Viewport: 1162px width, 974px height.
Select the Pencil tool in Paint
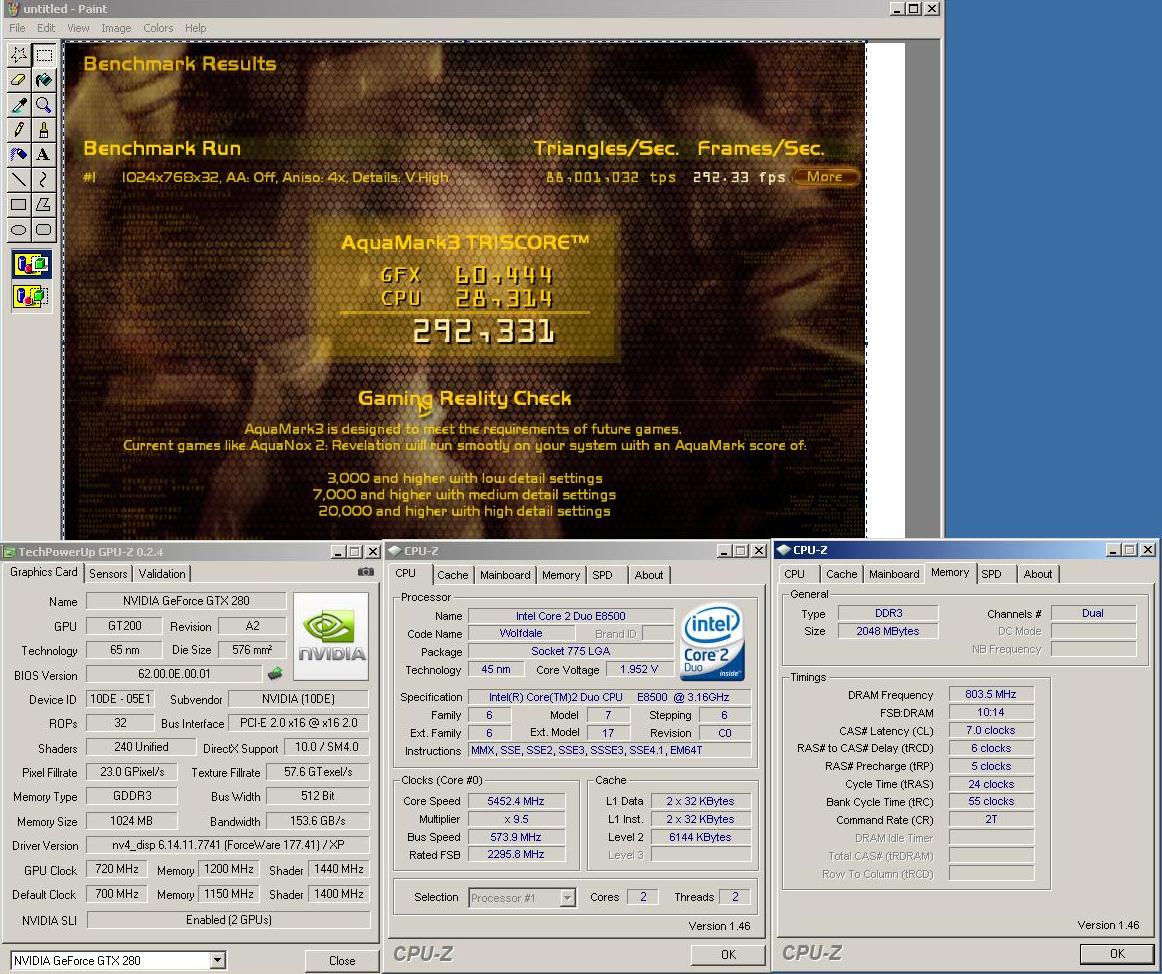(x=19, y=130)
